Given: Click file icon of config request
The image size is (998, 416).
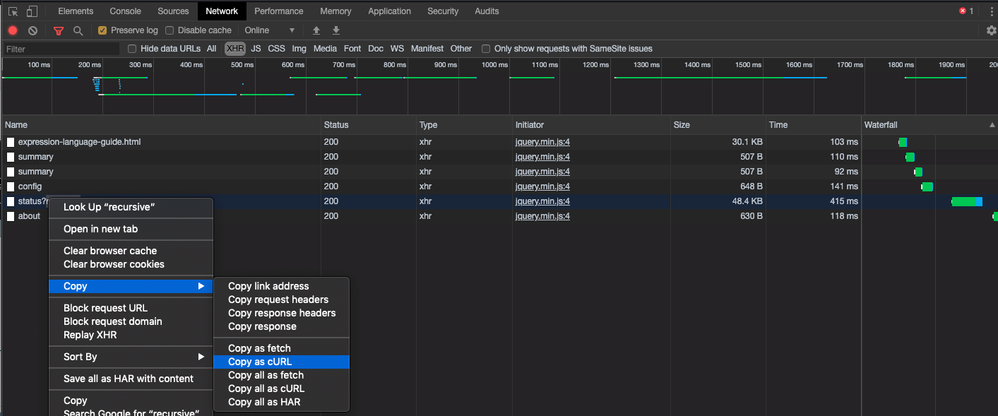Looking at the screenshot, I should 10,186.
